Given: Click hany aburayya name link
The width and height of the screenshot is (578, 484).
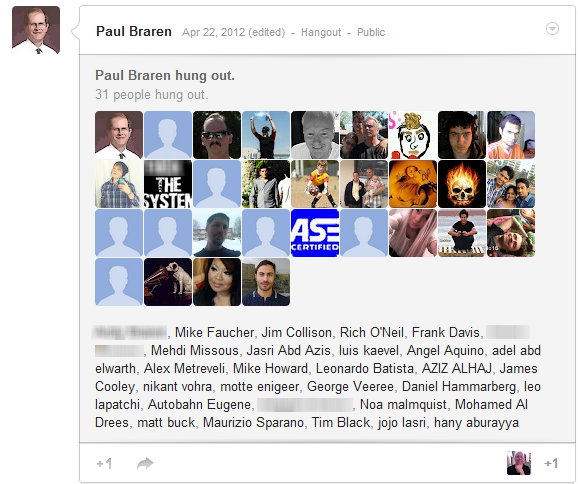Looking at the screenshot, I should click(476, 422).
